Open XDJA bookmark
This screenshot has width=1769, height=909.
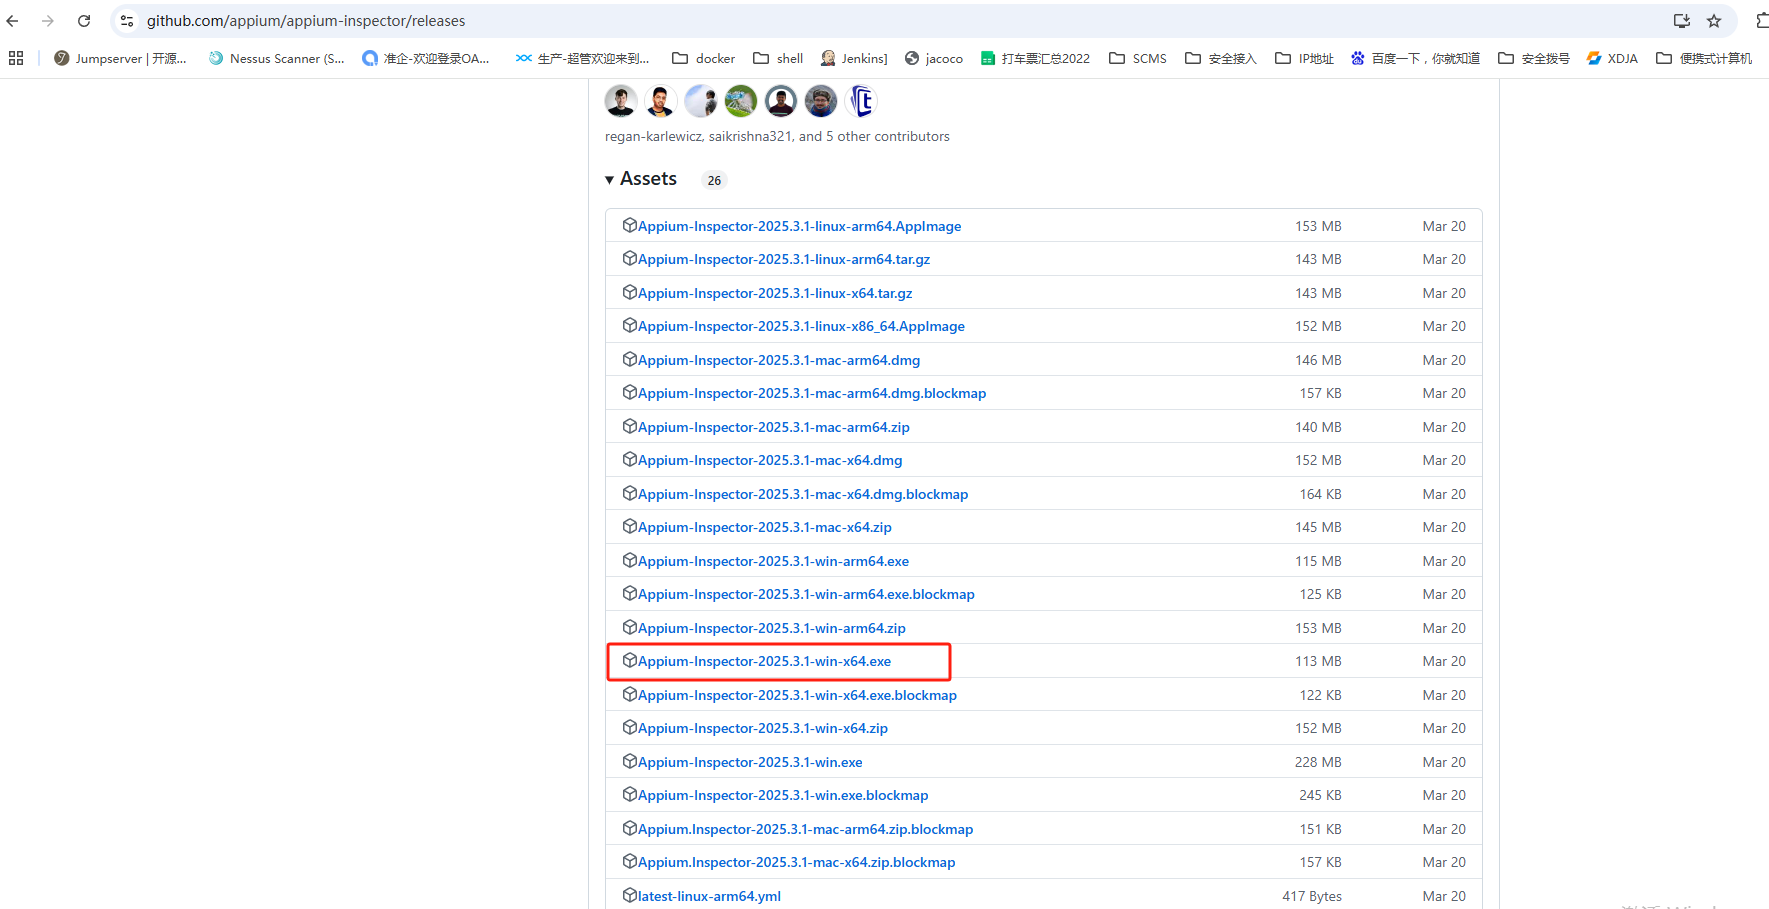click(1612, 58)
